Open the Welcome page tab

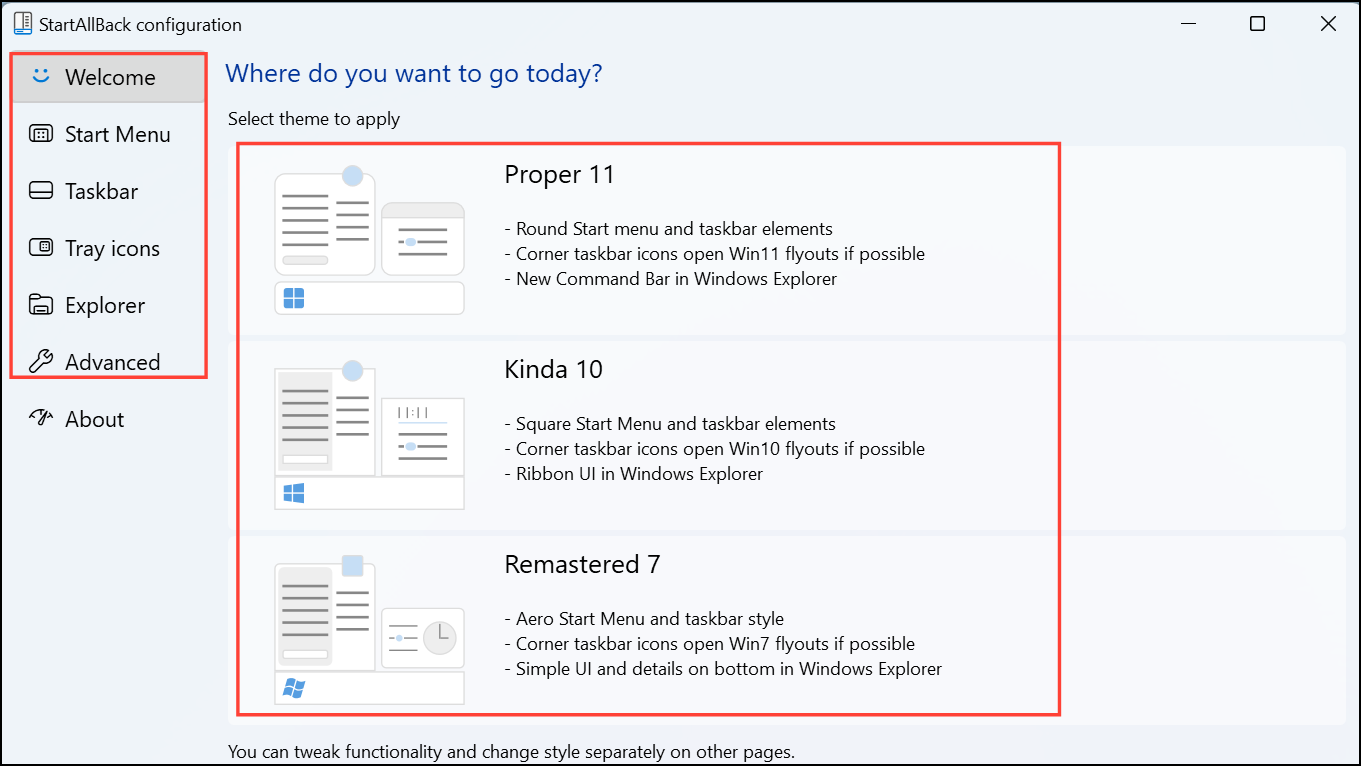[108, 77]
